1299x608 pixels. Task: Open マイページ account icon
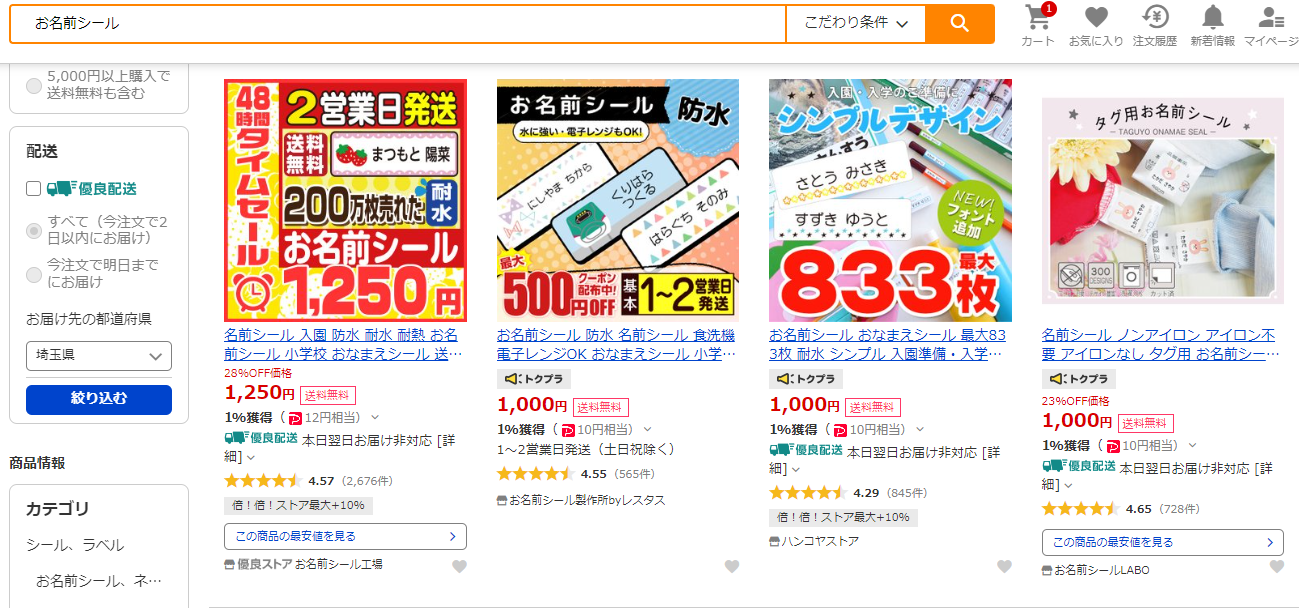pos(1271,25)
